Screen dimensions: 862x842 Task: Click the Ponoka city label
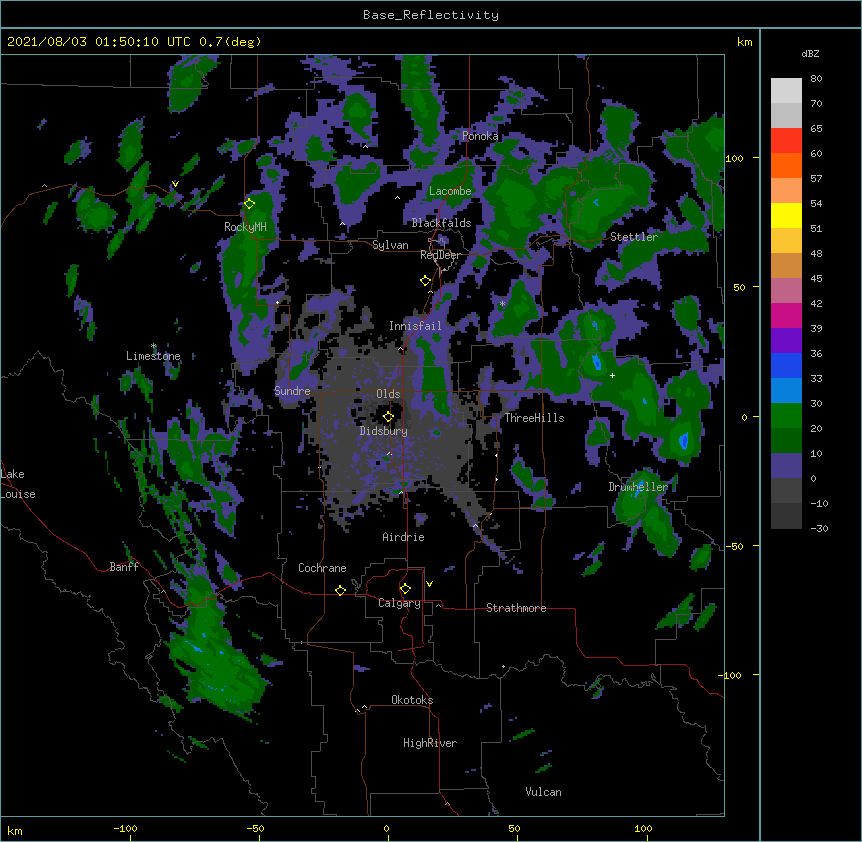480,136
